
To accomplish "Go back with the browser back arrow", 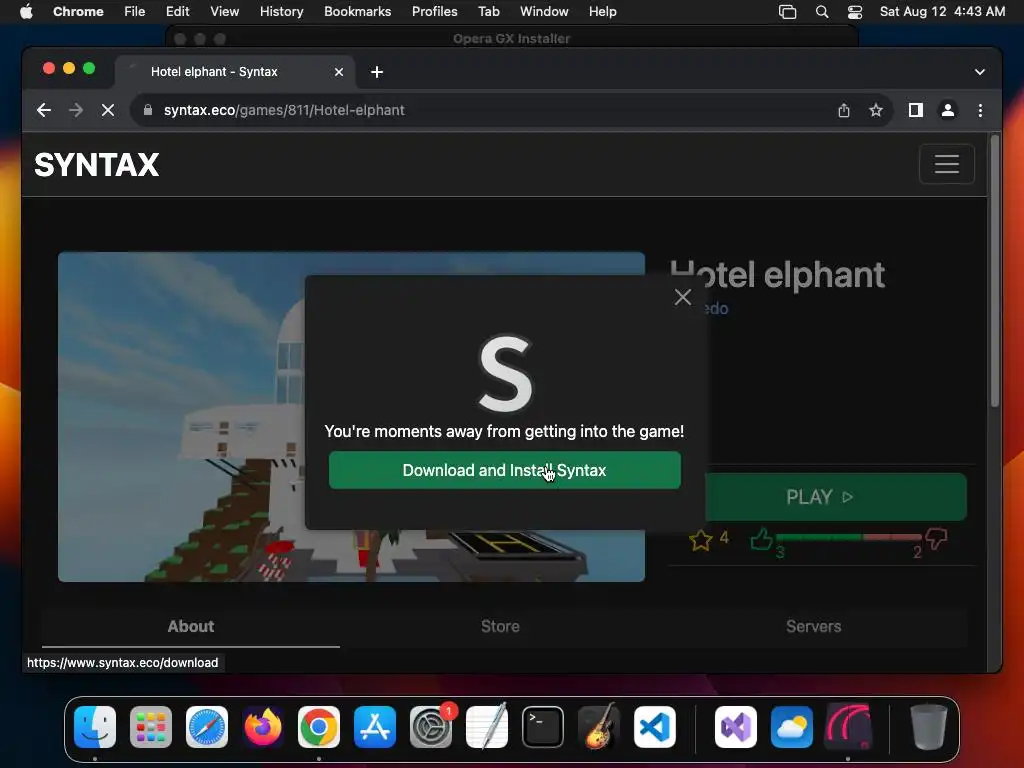I will pyautogui.click(x=44, y=110).
